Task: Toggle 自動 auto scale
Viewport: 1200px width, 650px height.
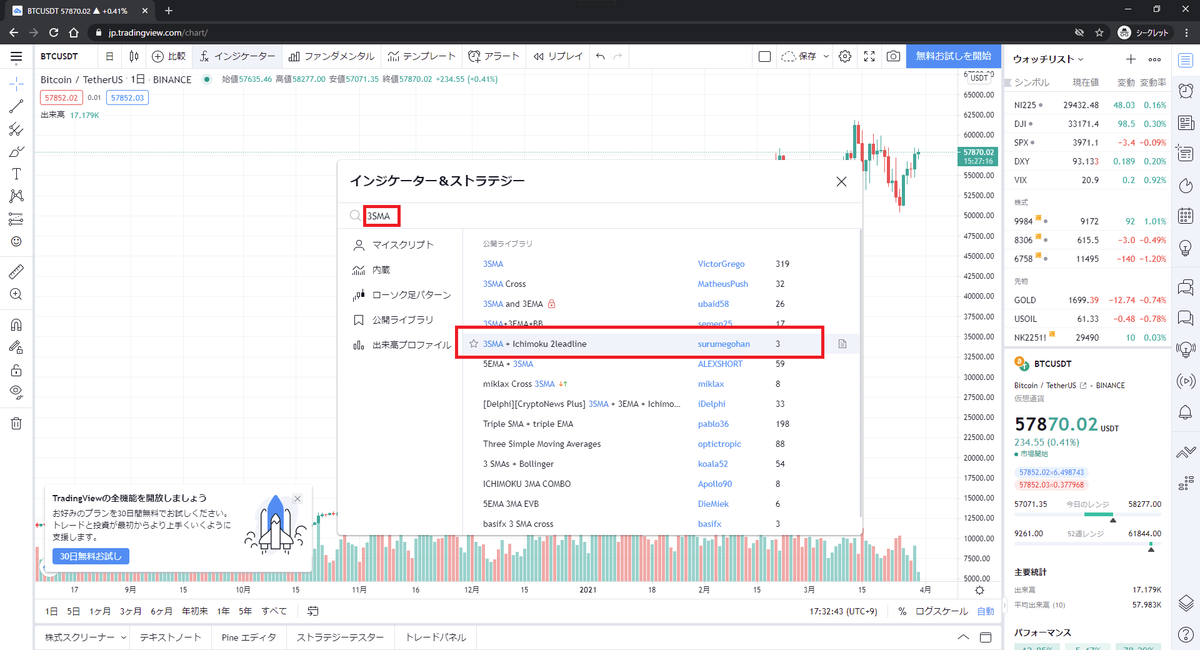Action: (x=986, y=611)
